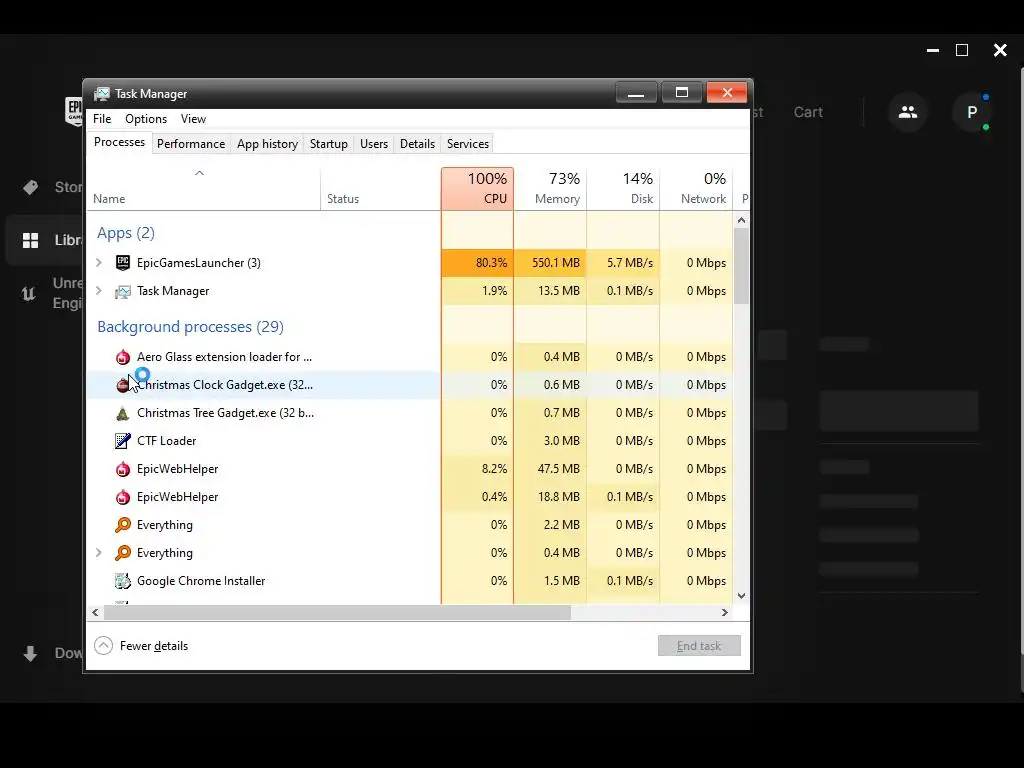1024x768 pixels.
Task: Click the Unreal Engine icon in Epic sidebar
Action: [29, 293]
